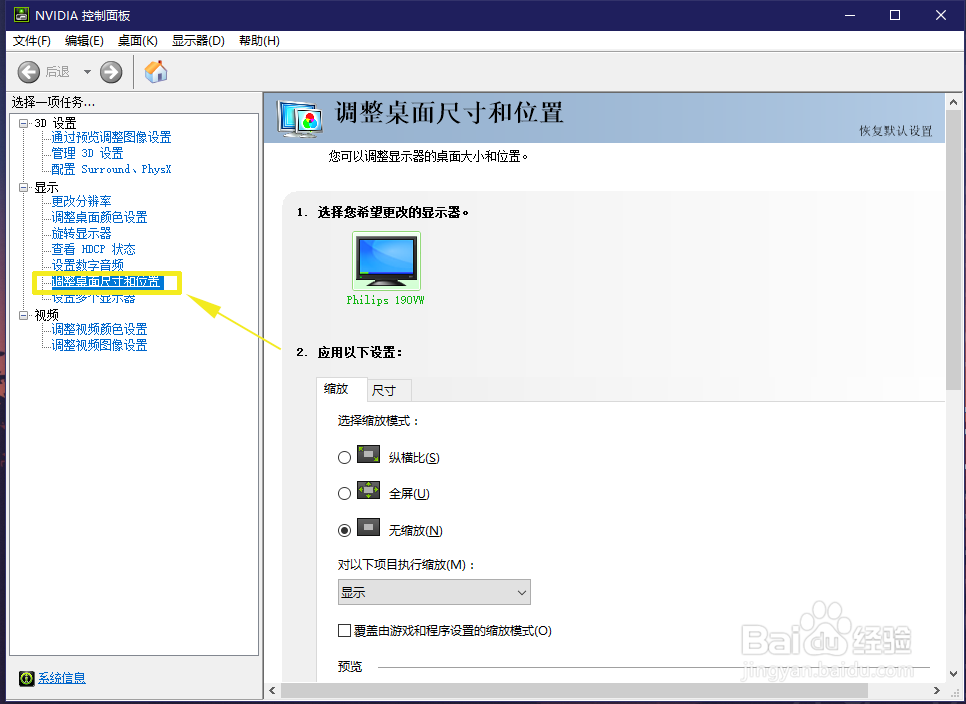Click the 无缩放 scaling preview icon
Image resolution: width=966 pixels, height=704 pixels.
(x=366, y=530)
